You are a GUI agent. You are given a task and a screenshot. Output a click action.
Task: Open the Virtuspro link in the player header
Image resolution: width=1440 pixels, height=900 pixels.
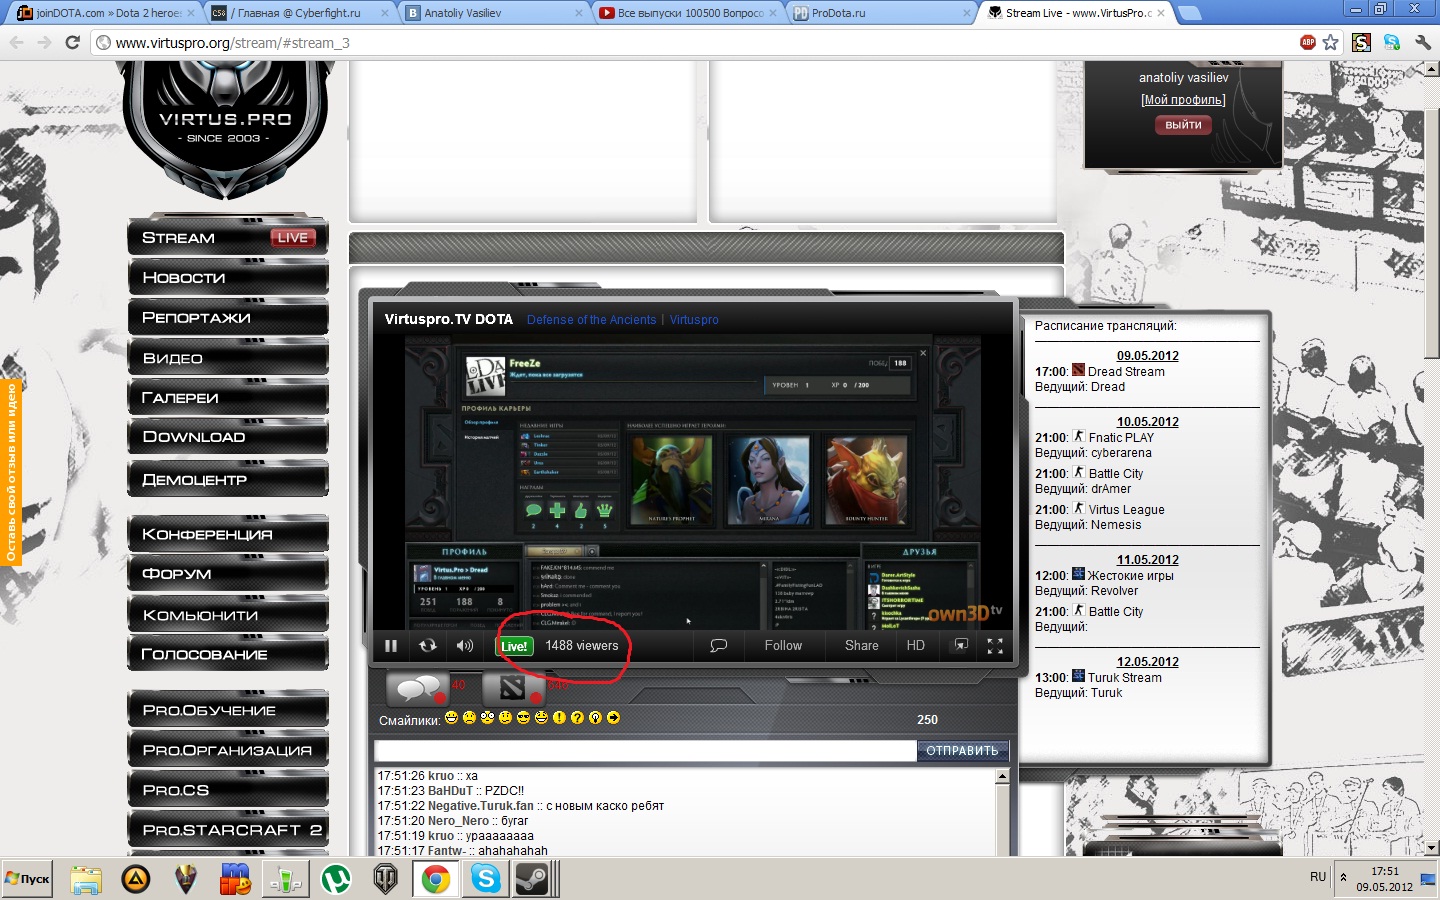tap(694, 320)
